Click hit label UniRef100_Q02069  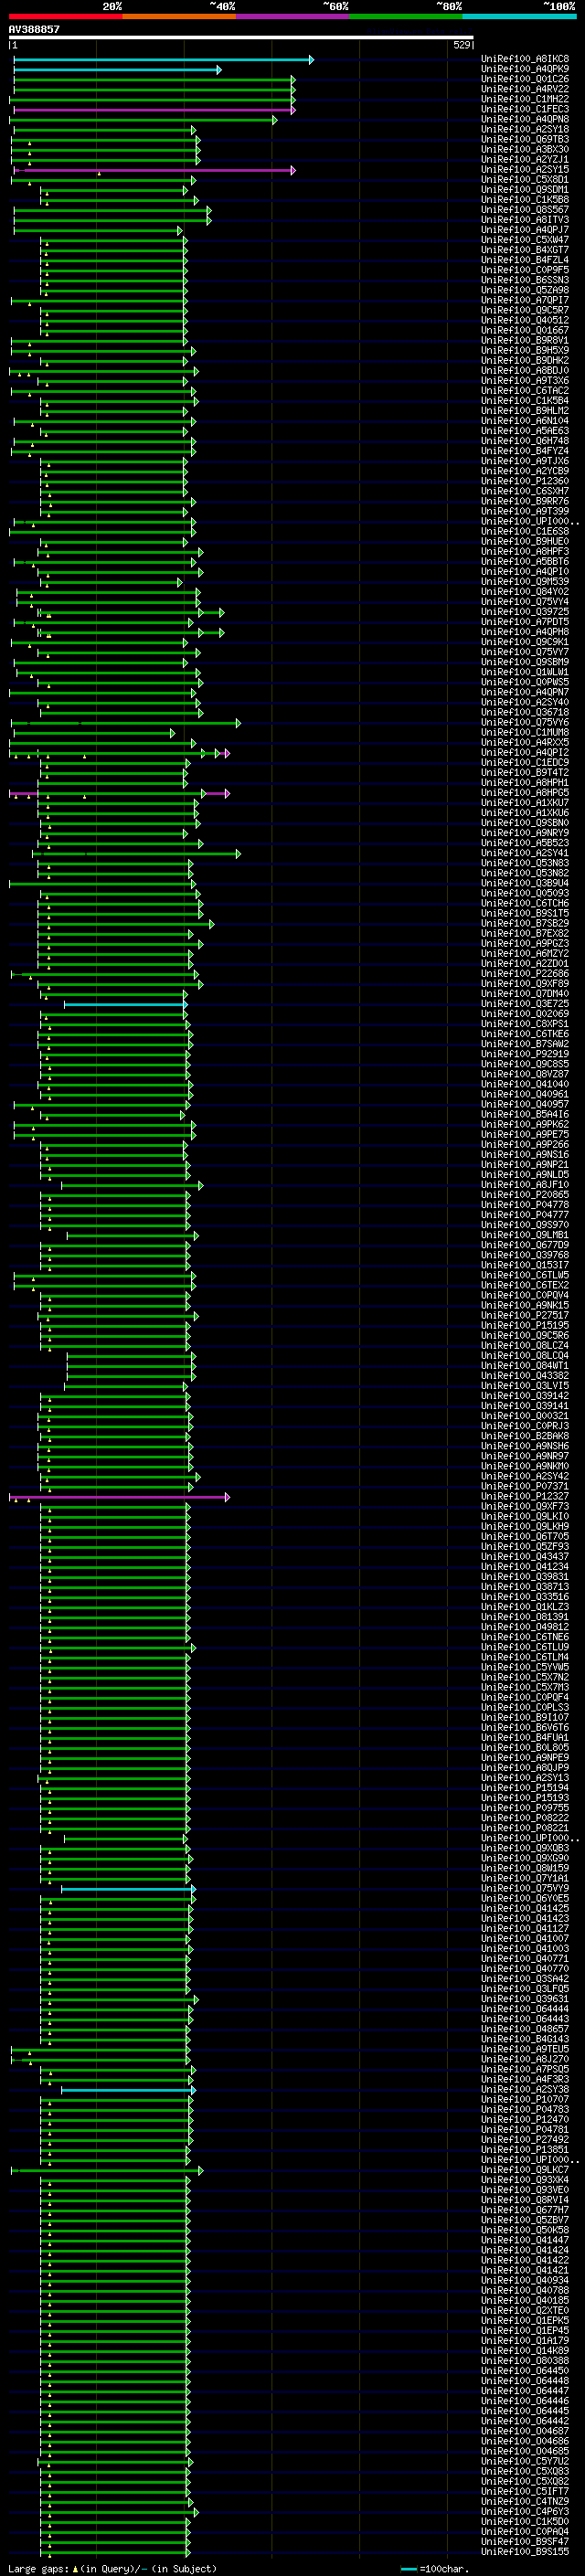(525, 1014)
